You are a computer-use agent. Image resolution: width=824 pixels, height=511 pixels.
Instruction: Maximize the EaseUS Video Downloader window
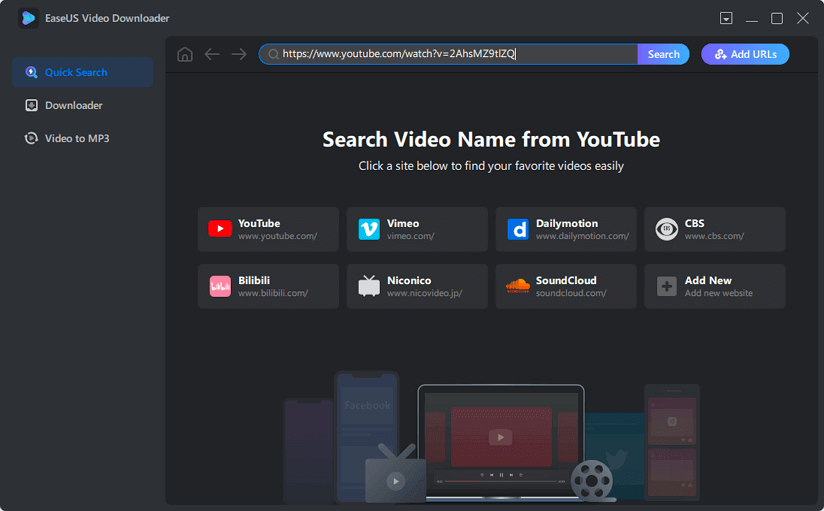[777, 18]
